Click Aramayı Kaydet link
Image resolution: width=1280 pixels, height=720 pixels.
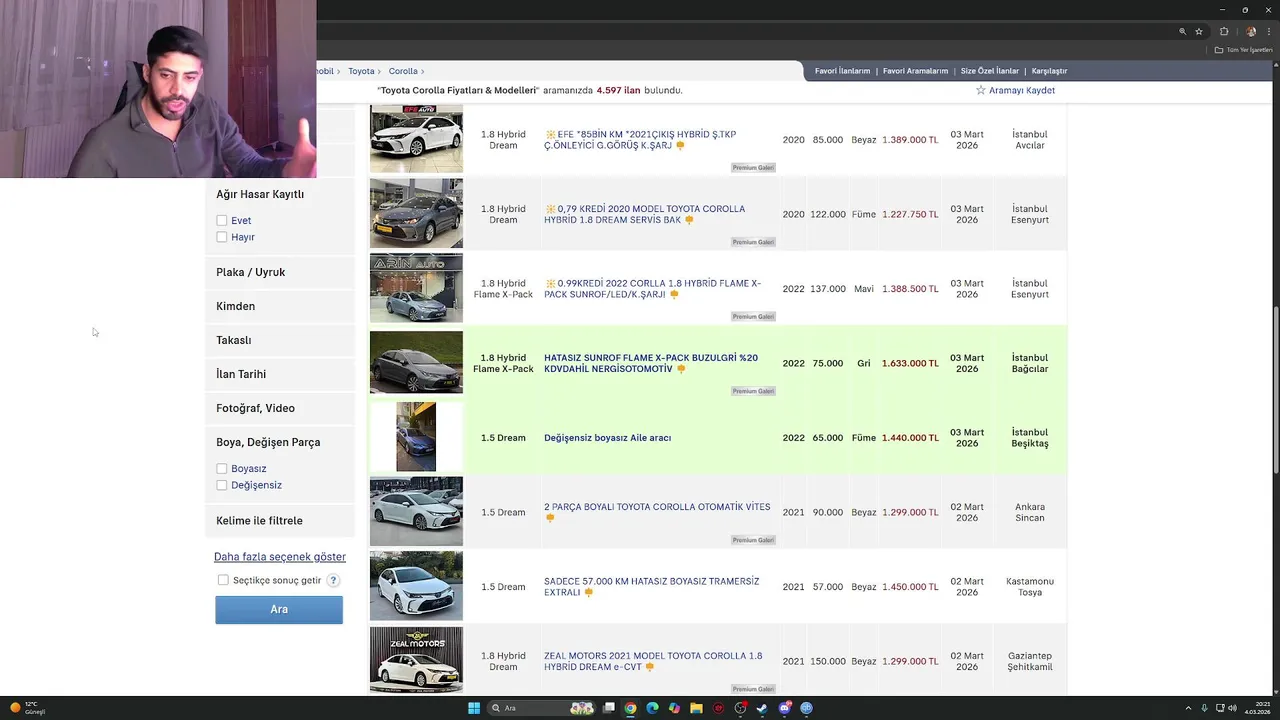pyautogui.click(x=1022, y=90)
